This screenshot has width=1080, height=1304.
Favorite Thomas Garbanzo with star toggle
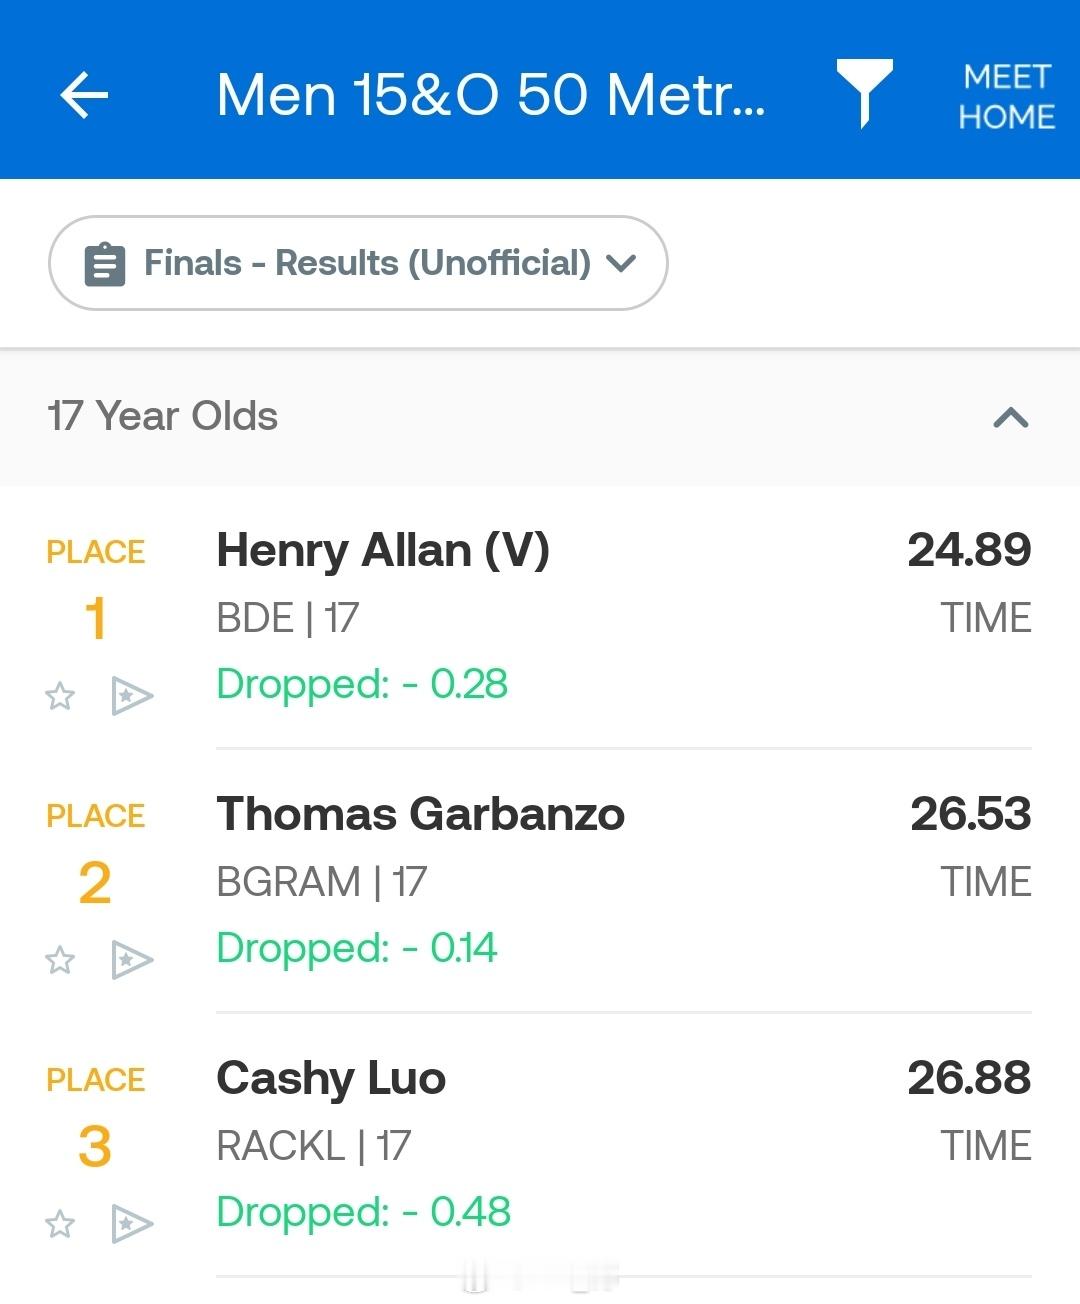point(60,960)
